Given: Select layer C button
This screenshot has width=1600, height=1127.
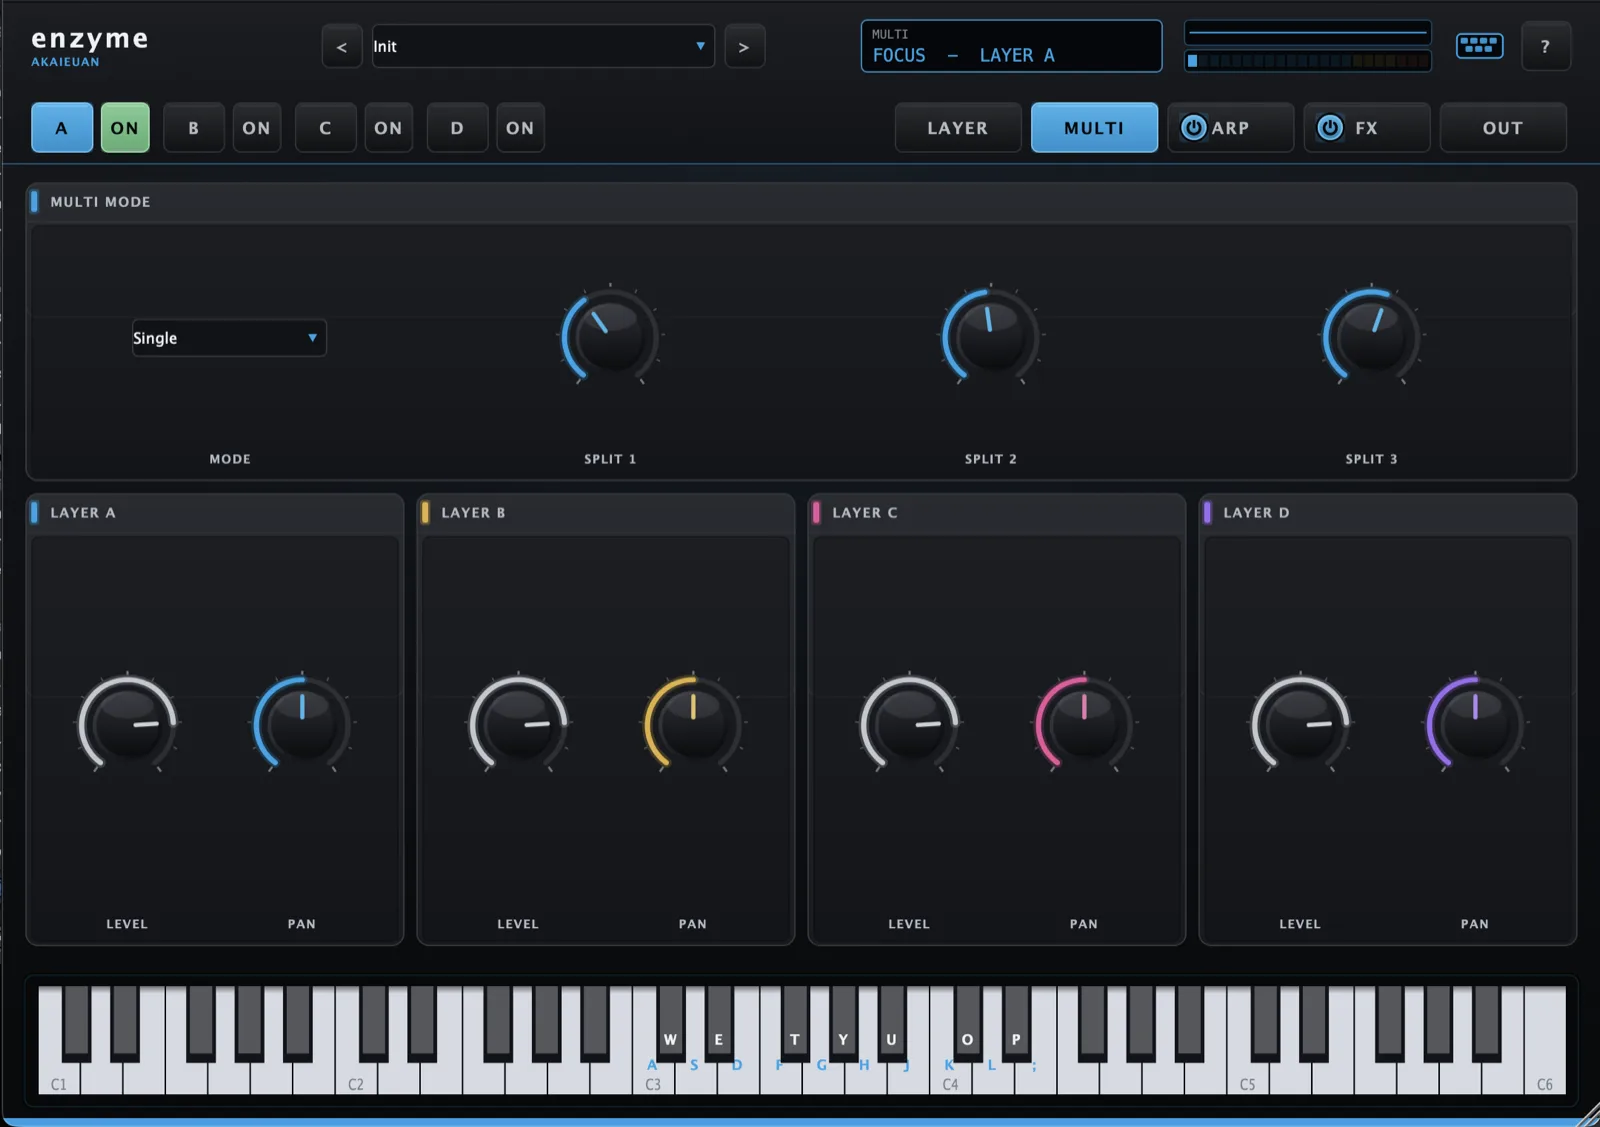Looking at the screenshot, I should pos(325,128).
